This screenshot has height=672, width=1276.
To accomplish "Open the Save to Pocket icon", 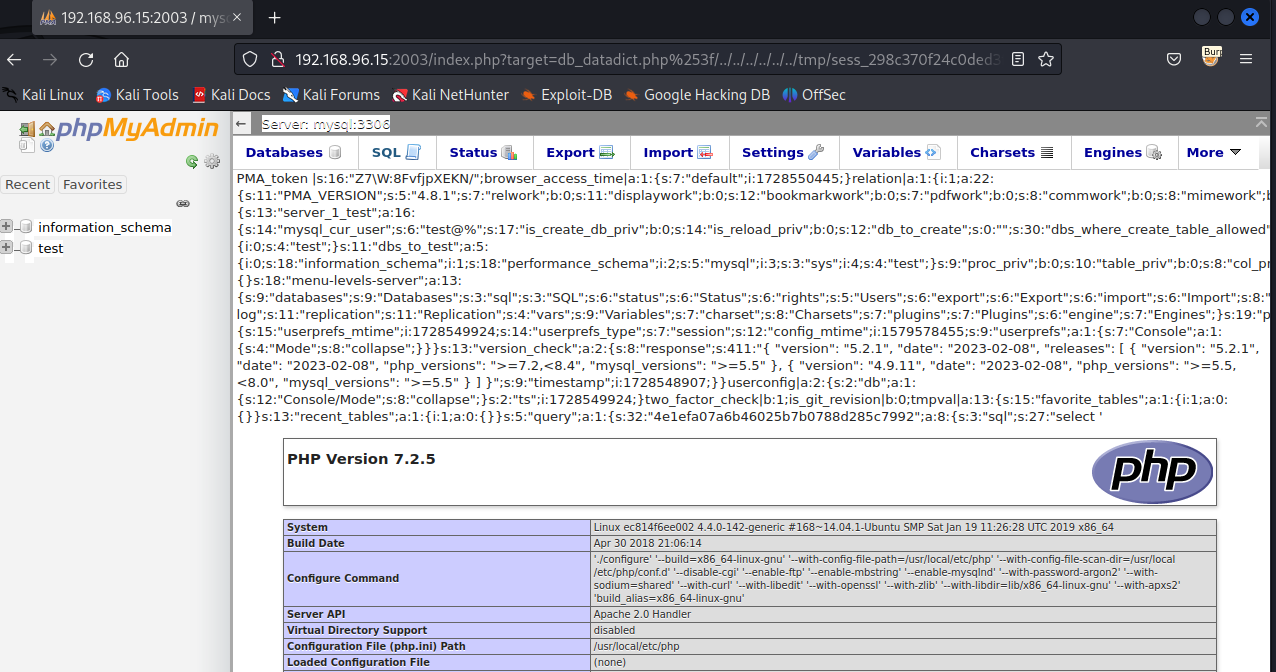I will point(1175,59).
